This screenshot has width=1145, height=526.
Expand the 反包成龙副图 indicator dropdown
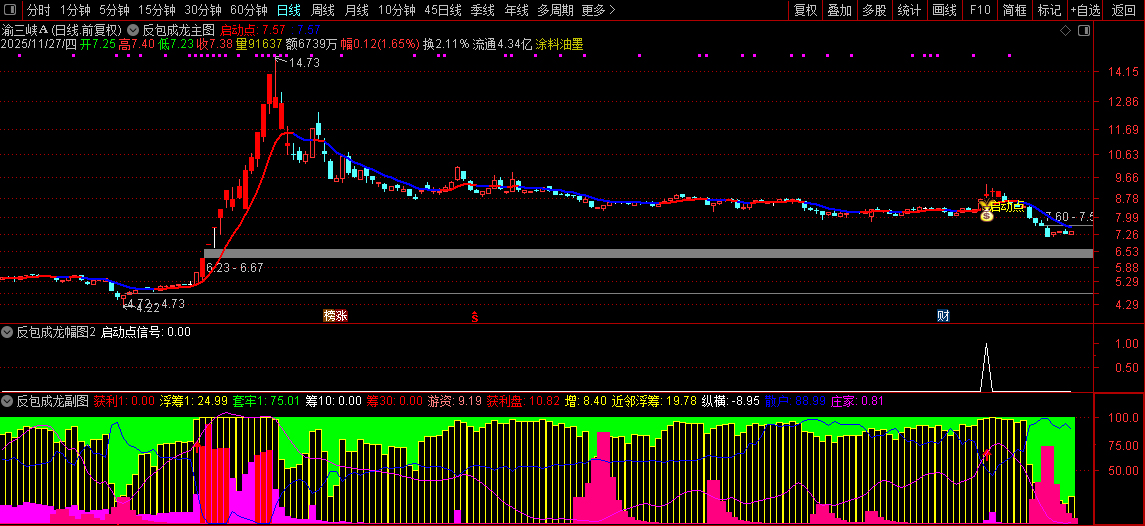pos(8,400)
